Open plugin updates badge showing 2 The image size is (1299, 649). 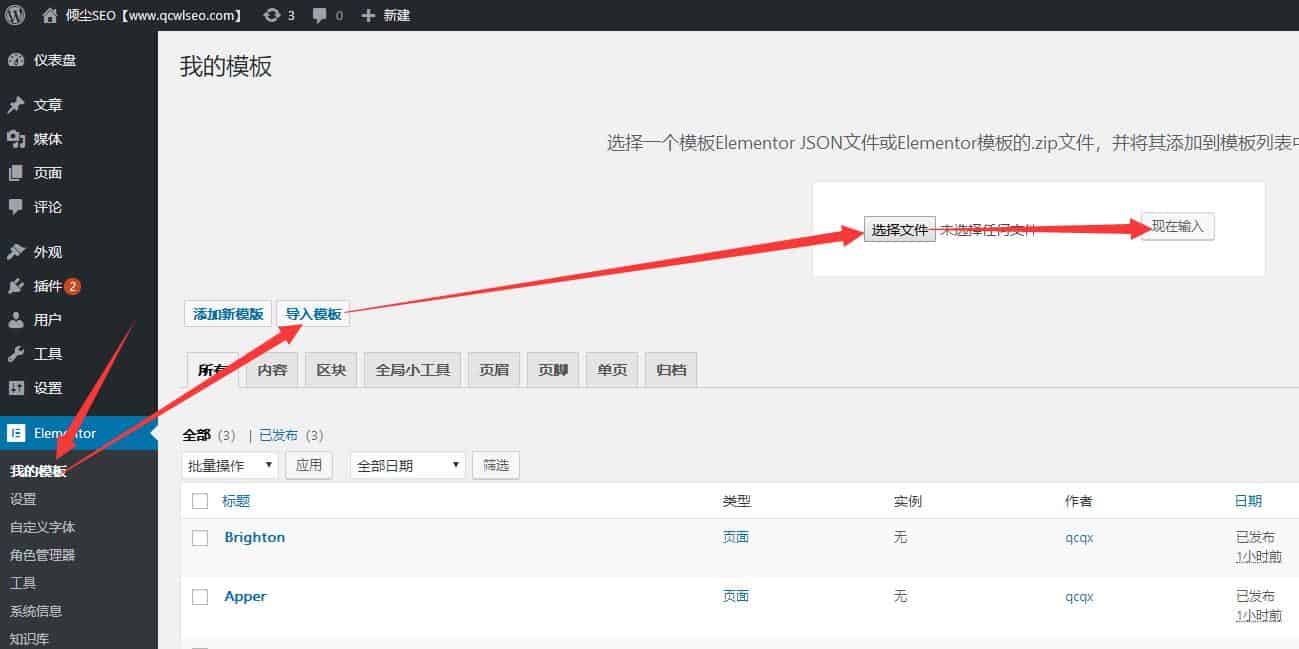tap(73, 286)
